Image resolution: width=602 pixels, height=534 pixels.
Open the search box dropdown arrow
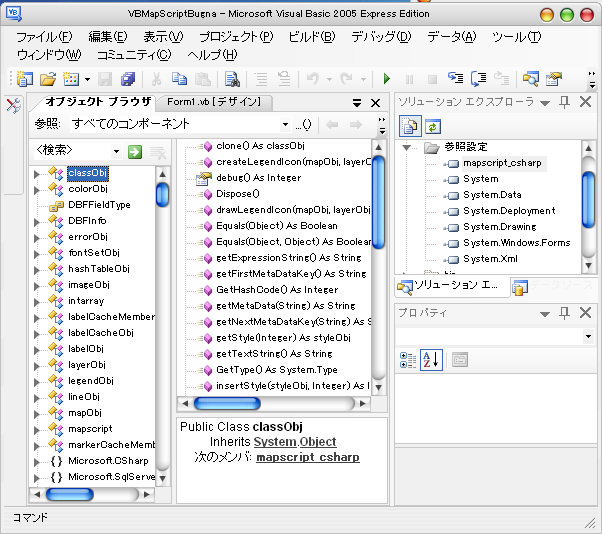click(x=116, y=152)
